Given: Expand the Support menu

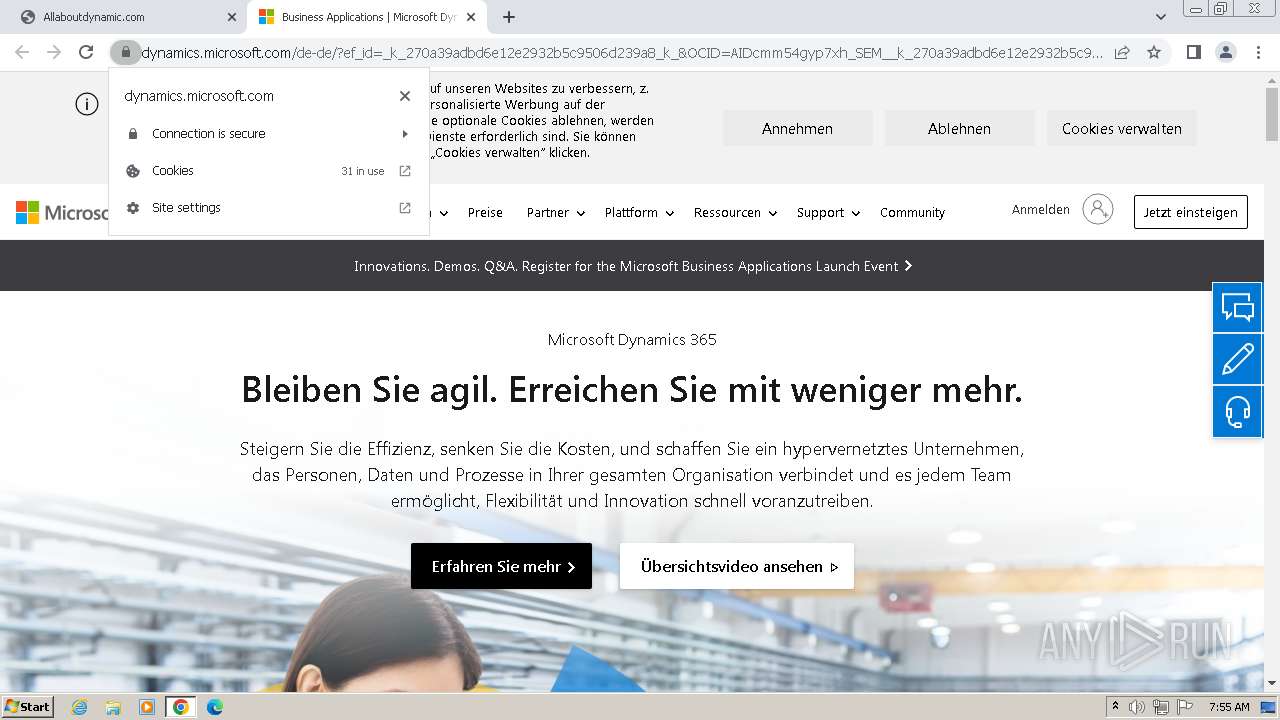Looking at the screenshot, I should (x=828, y=213).
